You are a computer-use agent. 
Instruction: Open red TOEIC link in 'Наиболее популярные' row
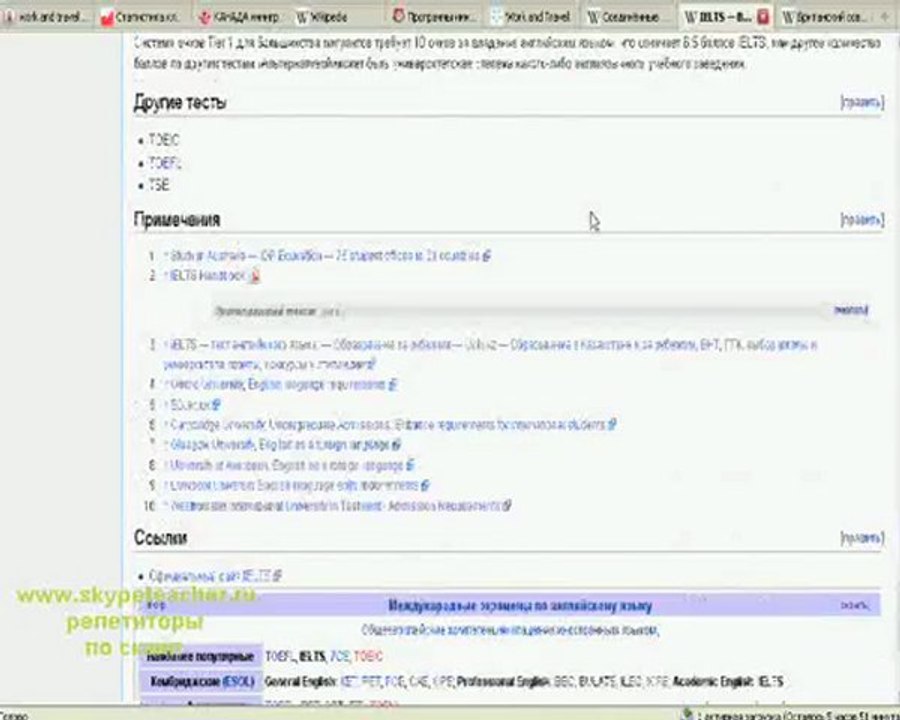(x=368, y=656)
